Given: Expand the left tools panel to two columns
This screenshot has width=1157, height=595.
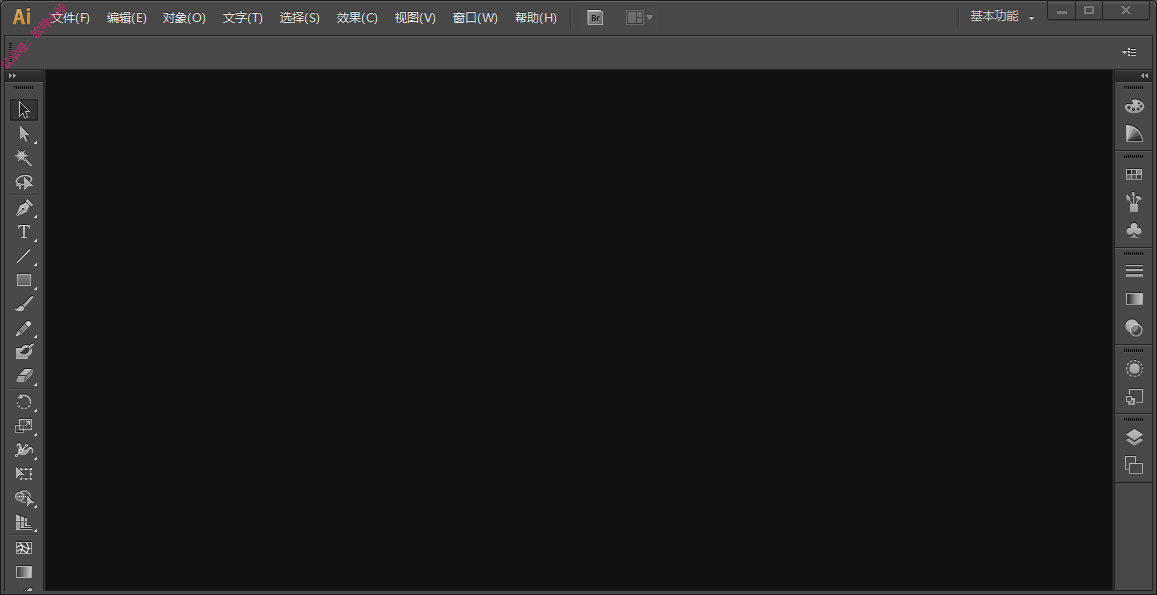Looking at the screenshot, I should [x=12, y=75].
